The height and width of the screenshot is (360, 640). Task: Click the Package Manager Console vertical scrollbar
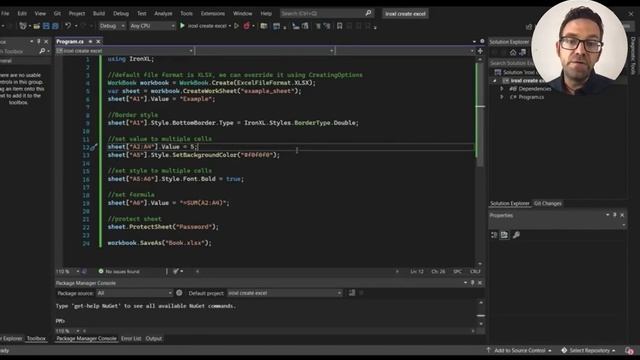pos(481,313)
